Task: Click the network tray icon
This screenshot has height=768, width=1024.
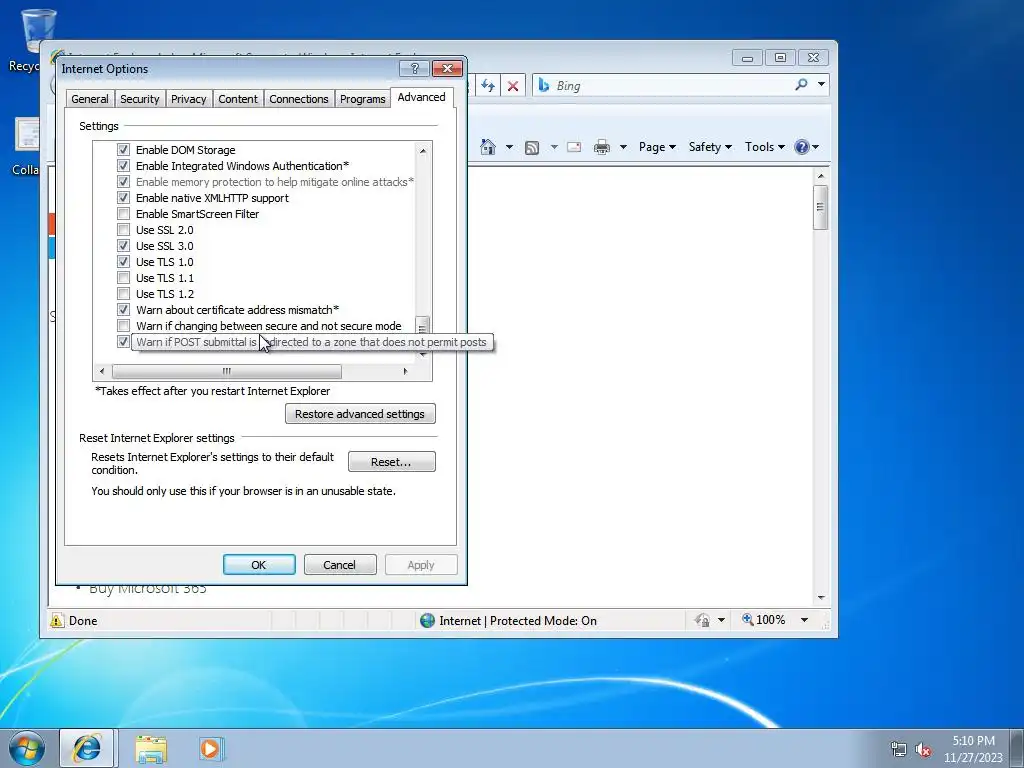Action: 899,750
